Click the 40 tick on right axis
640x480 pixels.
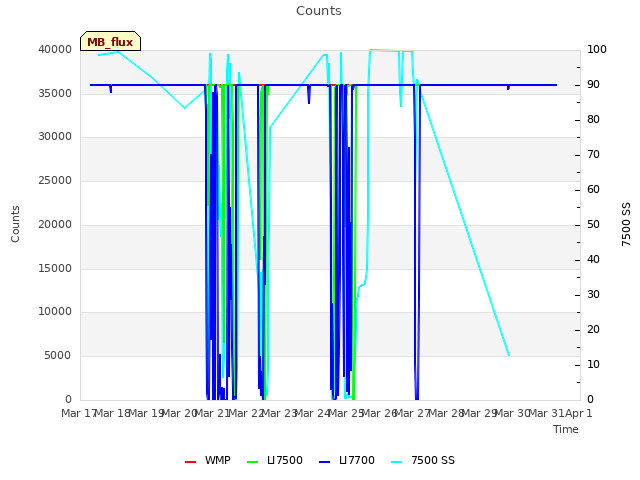coord(593,260)
